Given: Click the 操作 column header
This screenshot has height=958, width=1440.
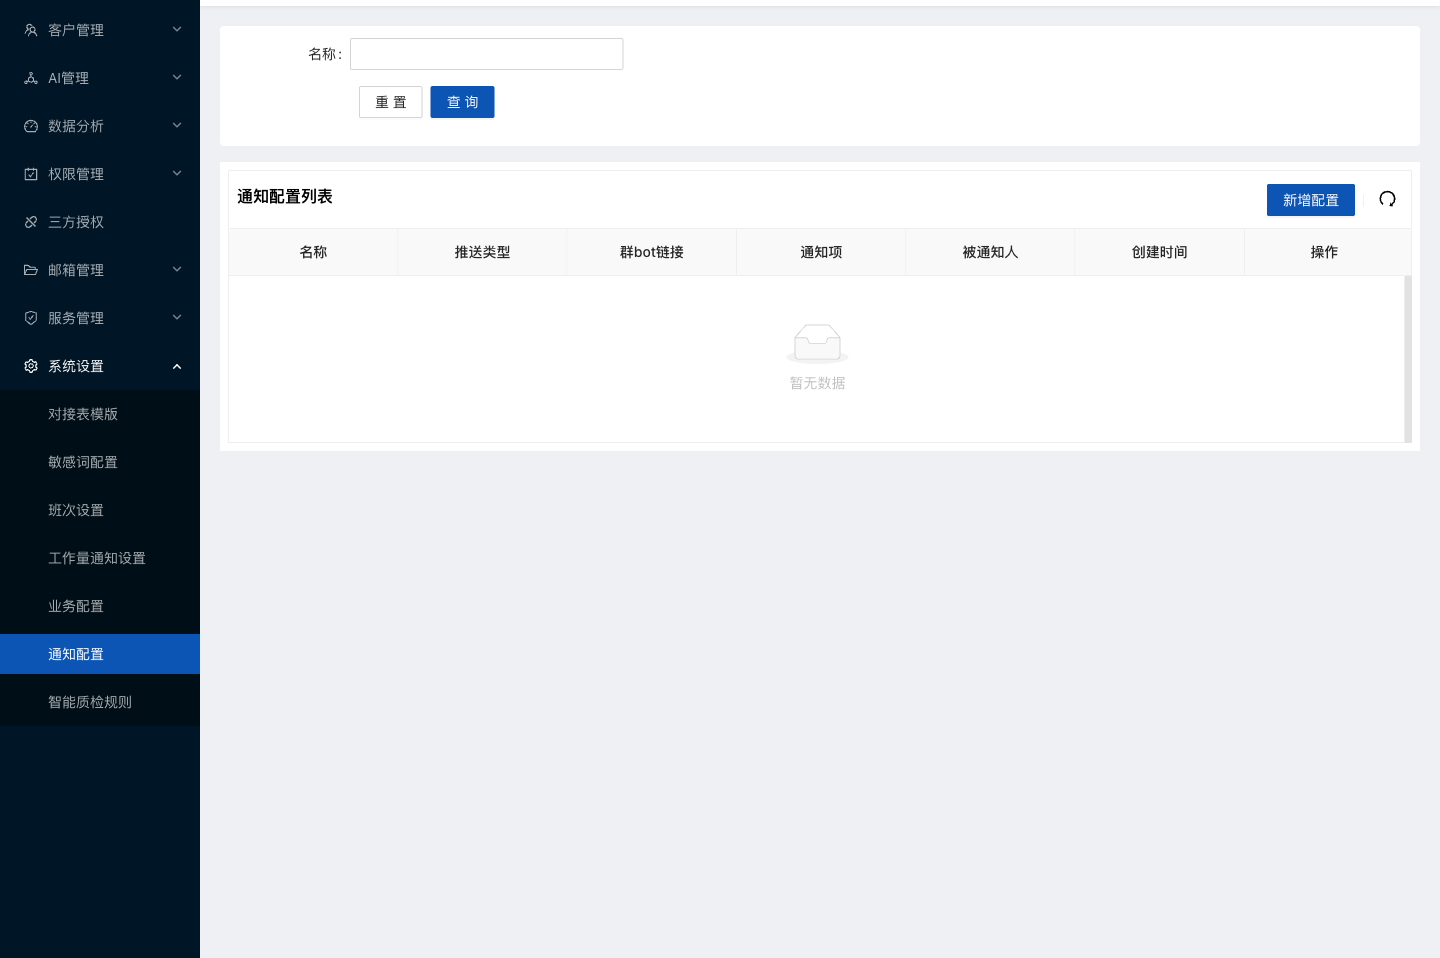Looking at the screenshot, I should click(x=1324, y=252).
